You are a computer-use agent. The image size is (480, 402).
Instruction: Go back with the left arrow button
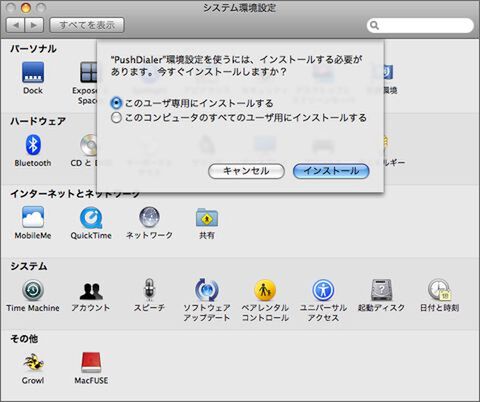coord(15,25)
